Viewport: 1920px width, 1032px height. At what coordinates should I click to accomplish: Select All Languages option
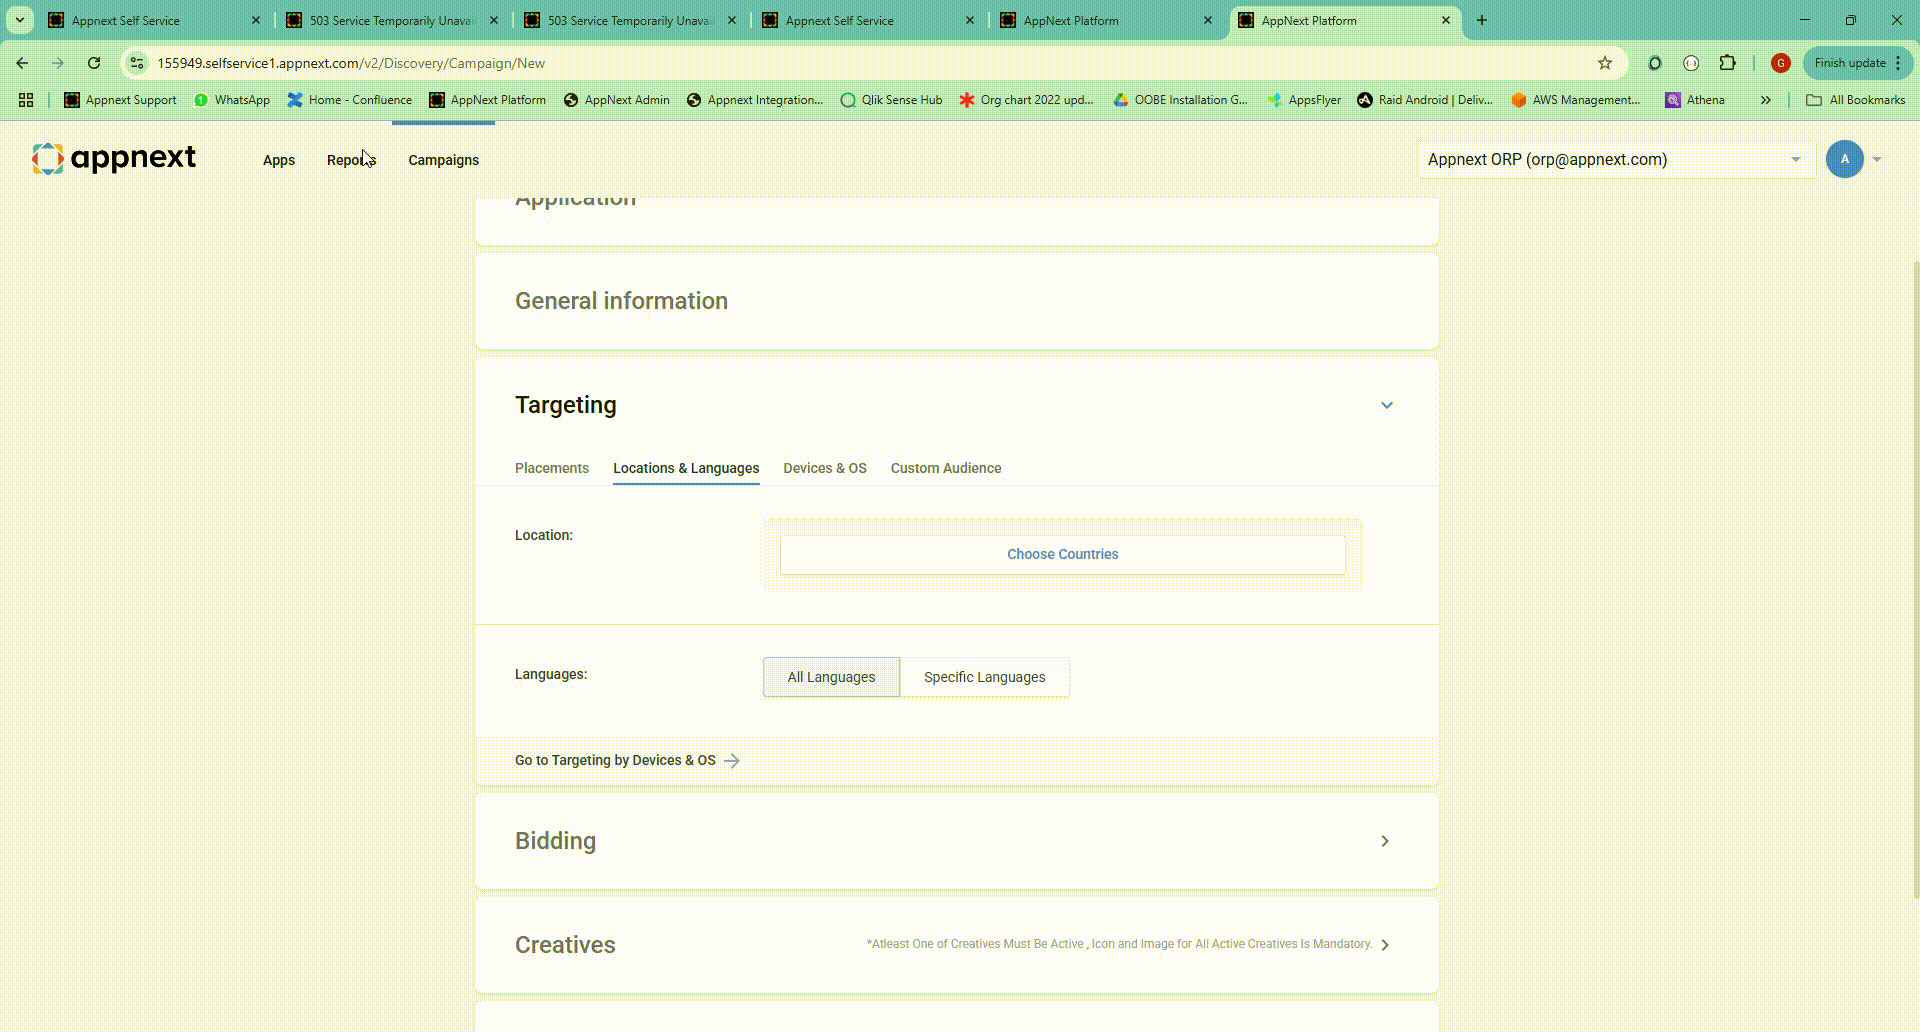pyautogui.click(x=831, y=677)
